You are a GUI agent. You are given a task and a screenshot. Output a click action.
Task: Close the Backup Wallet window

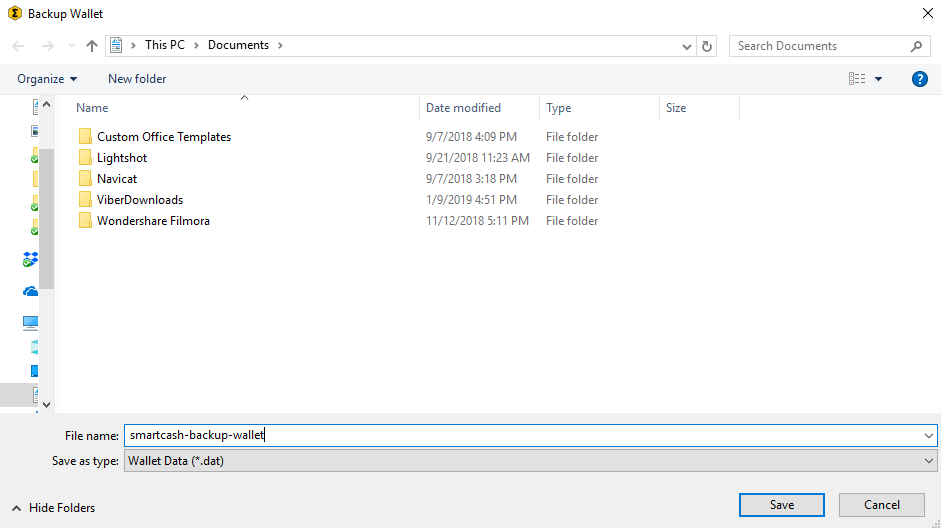927,13
